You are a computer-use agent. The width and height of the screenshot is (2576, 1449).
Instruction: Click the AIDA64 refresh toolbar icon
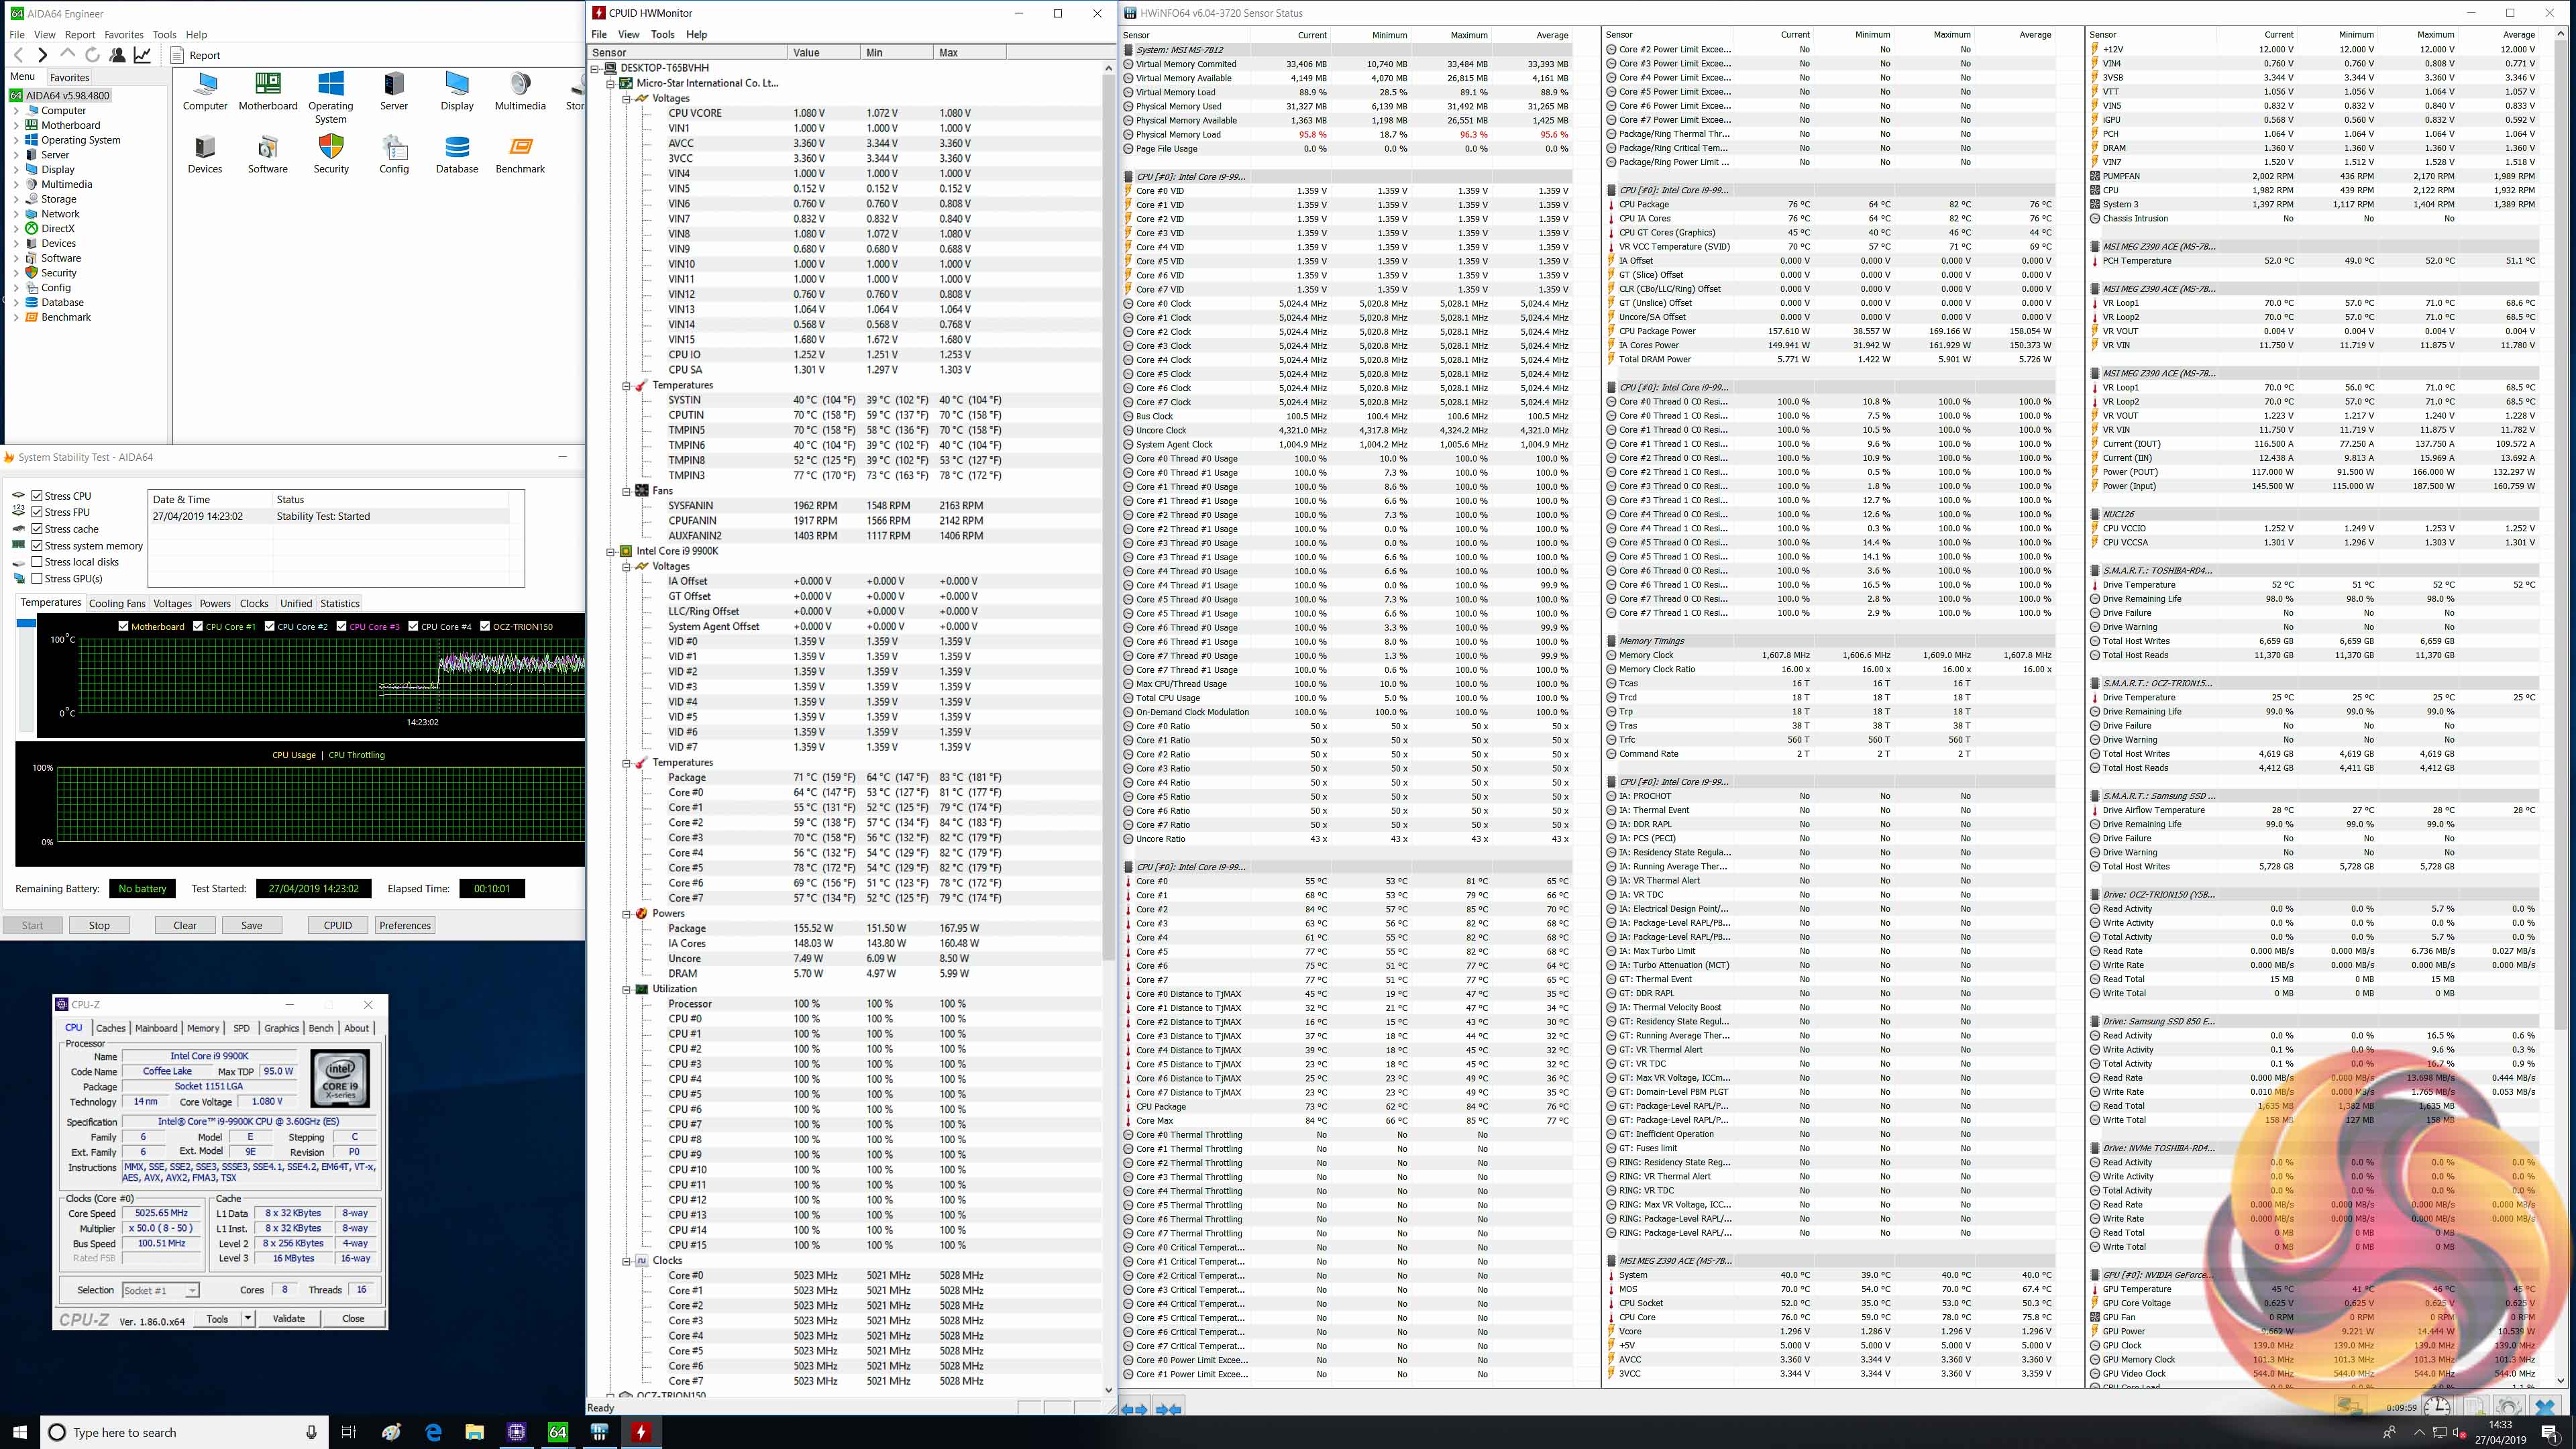click(x=92, y=55)
